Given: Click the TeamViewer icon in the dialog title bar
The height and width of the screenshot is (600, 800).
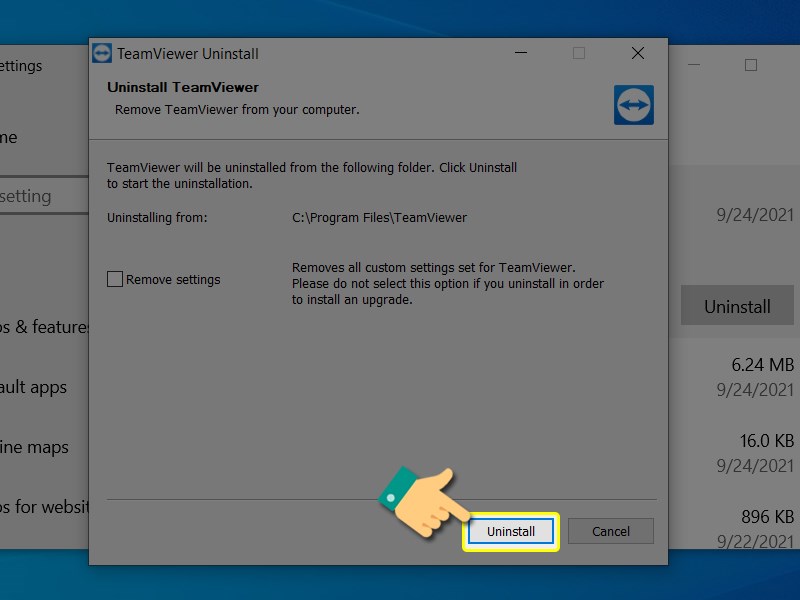Looking at the screenshot, I should [x=102, y=53].
